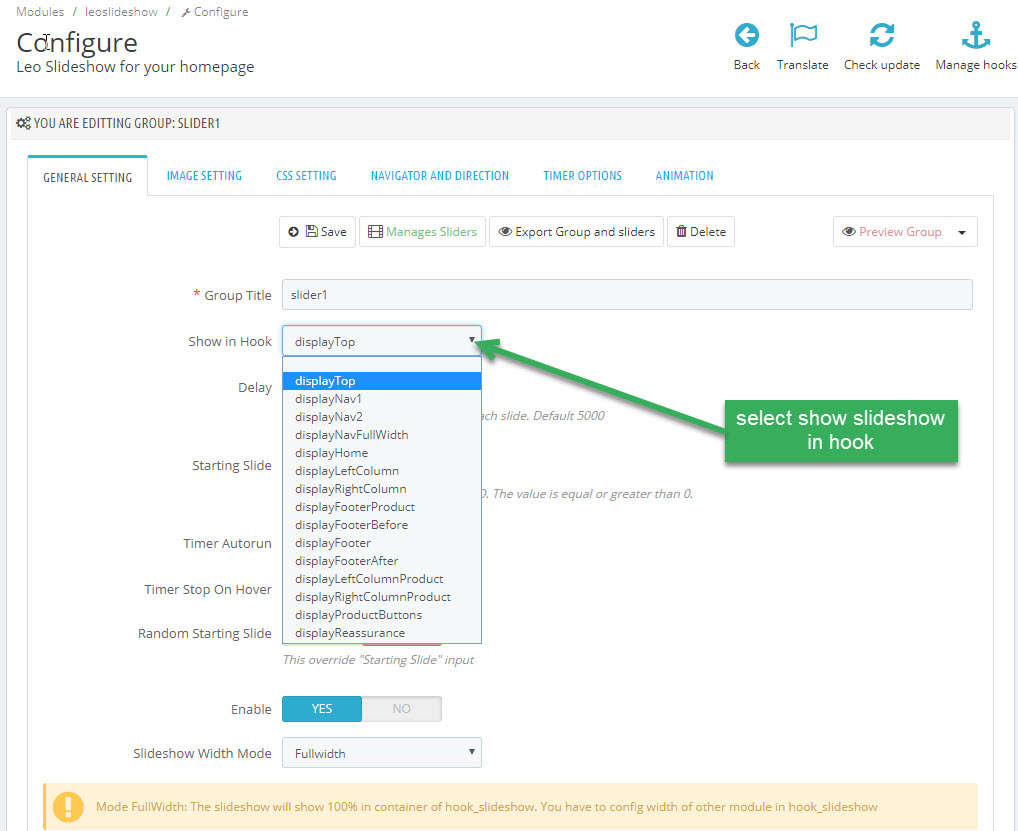
Task: Click the Delete trash button
Action: (x=700, y=232)
